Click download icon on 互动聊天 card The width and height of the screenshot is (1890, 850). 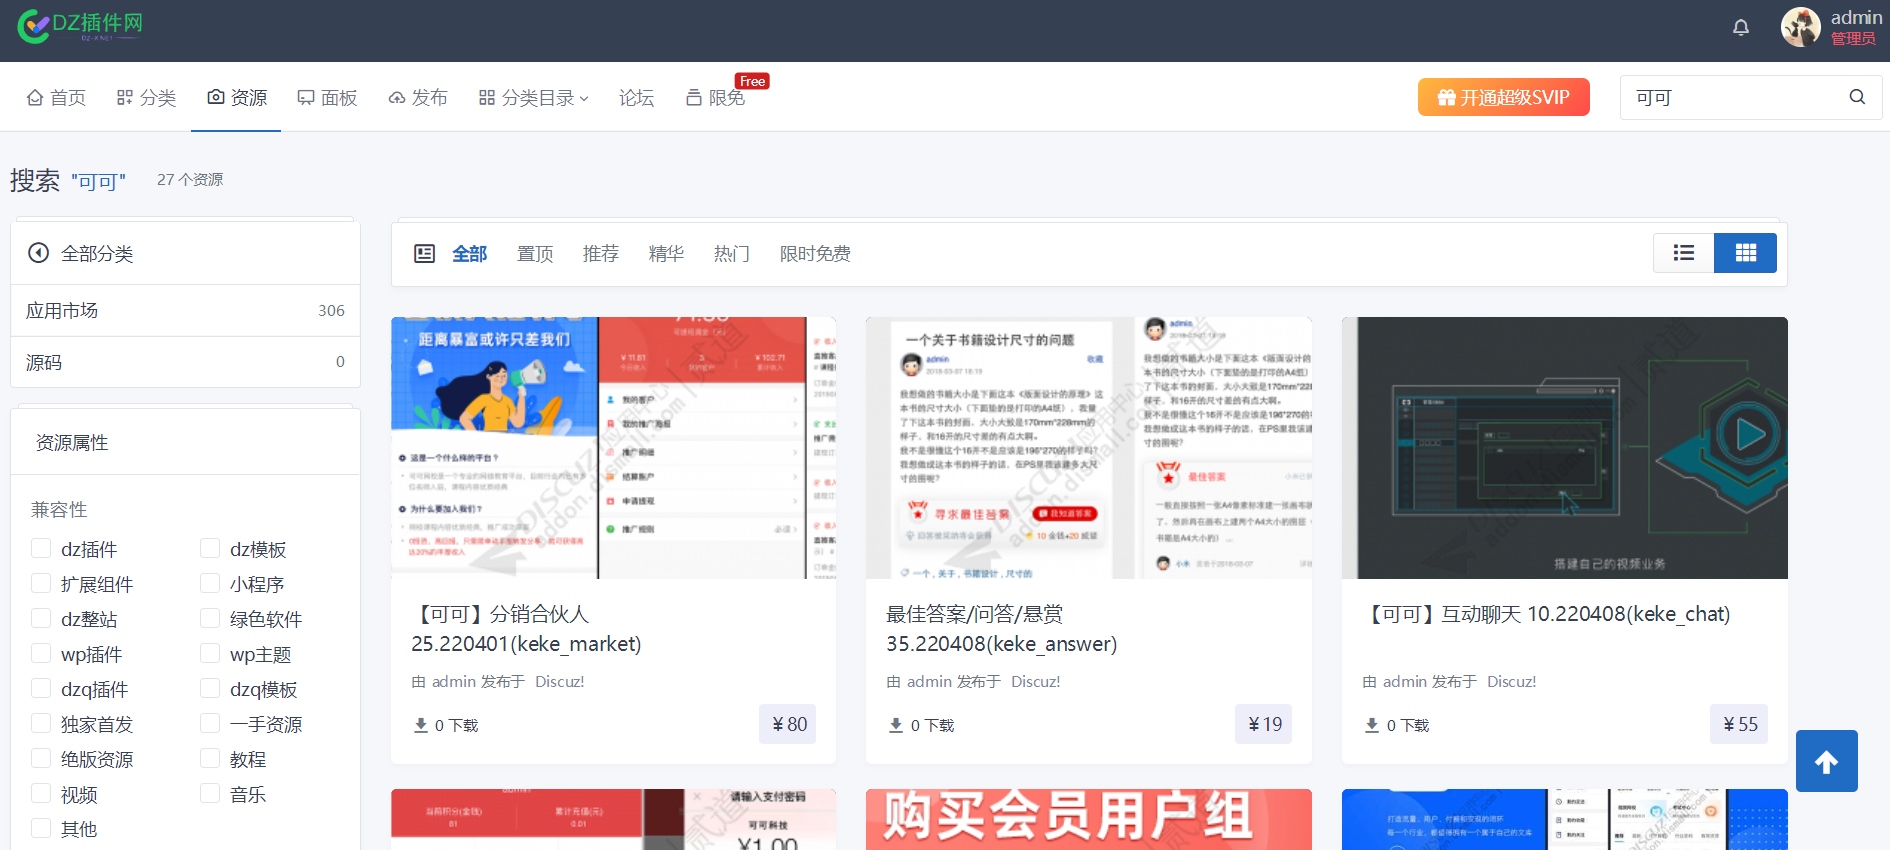[1372, 725]
